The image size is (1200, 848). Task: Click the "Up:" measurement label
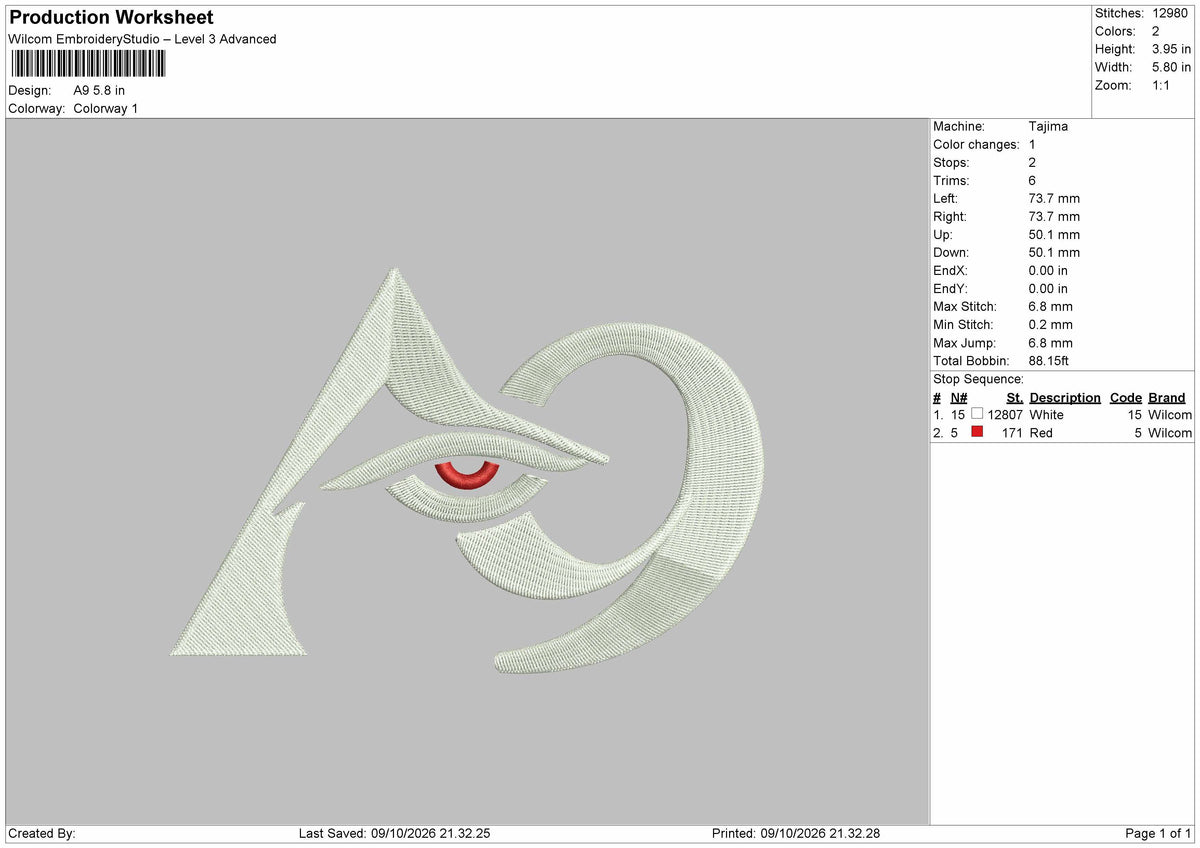943,234
